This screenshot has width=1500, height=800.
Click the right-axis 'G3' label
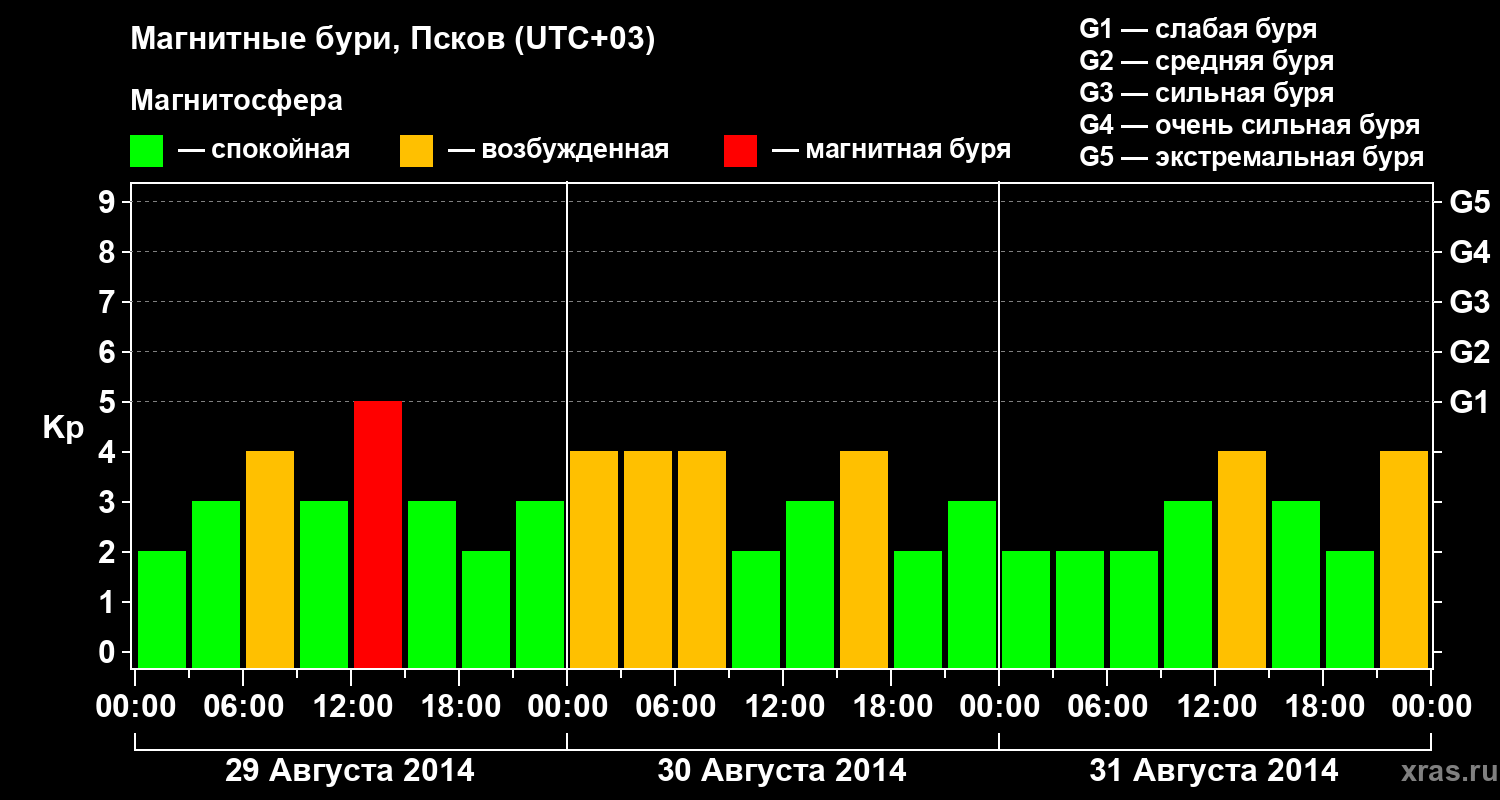point(1469,302)
